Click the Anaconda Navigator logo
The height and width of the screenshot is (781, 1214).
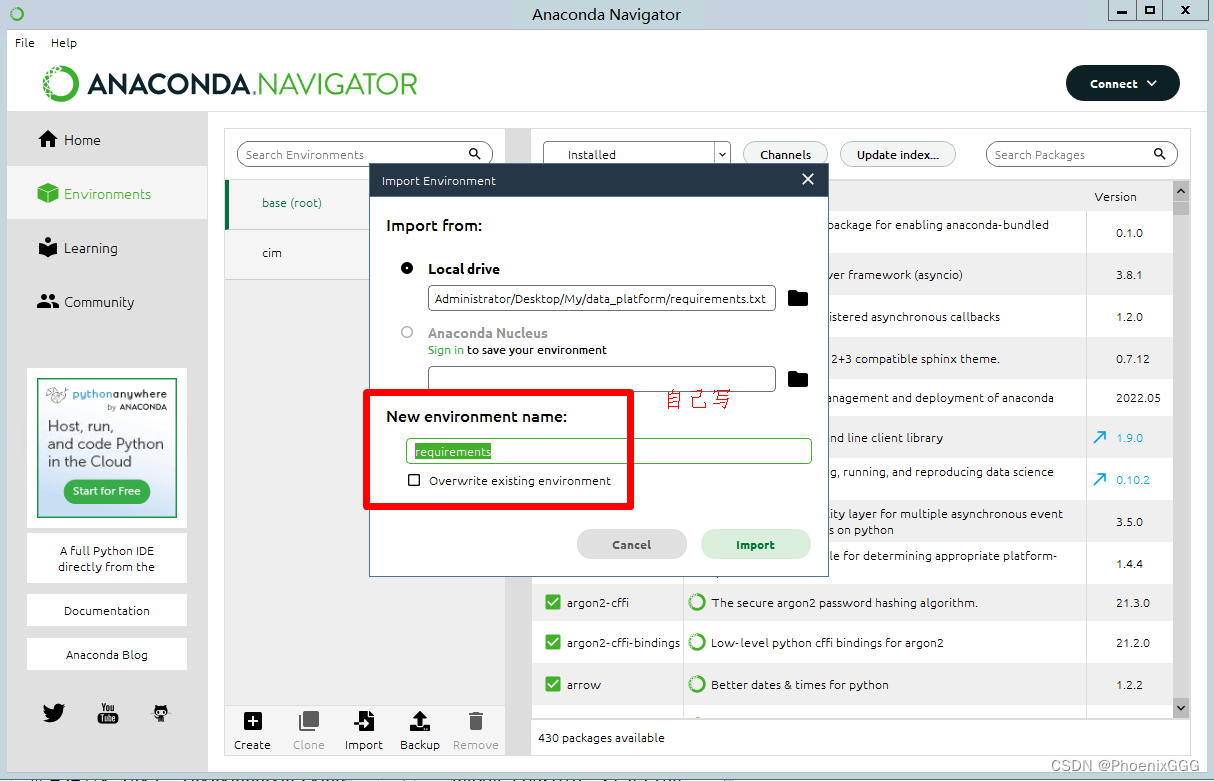[x=229, y=84]
